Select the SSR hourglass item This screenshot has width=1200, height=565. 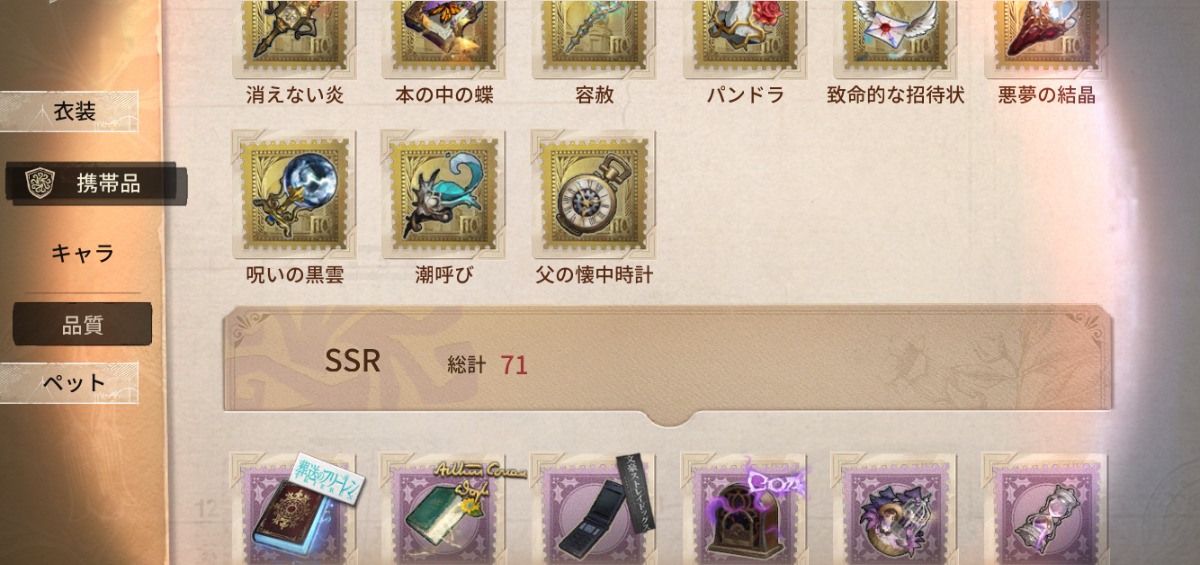point(1044,509)
